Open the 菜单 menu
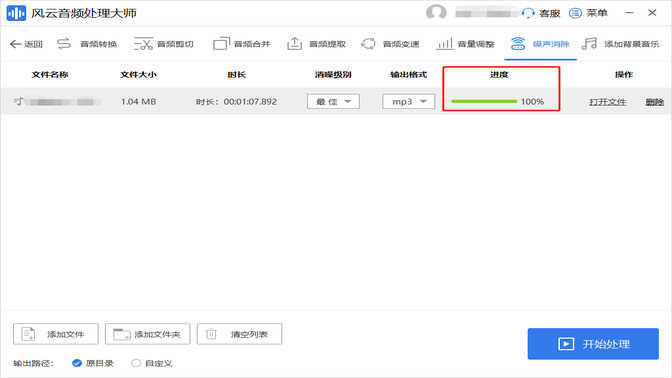The image size is (672, 378). 588,13
